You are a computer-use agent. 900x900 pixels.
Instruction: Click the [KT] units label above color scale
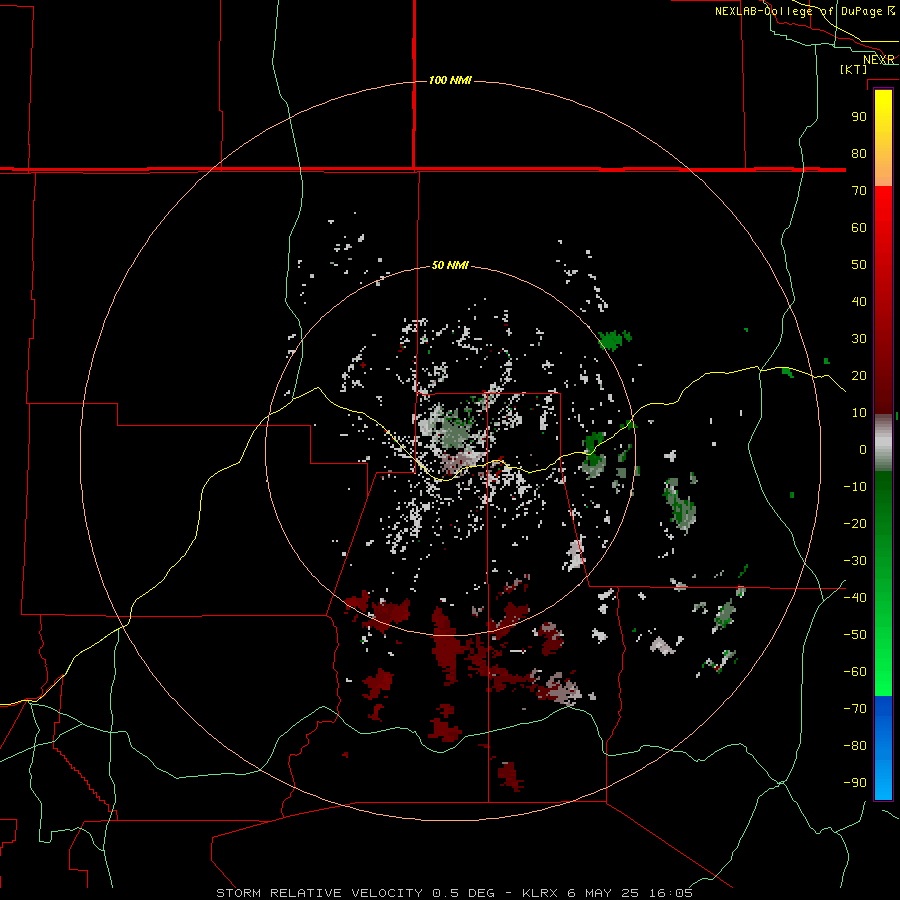click(854, 69)
